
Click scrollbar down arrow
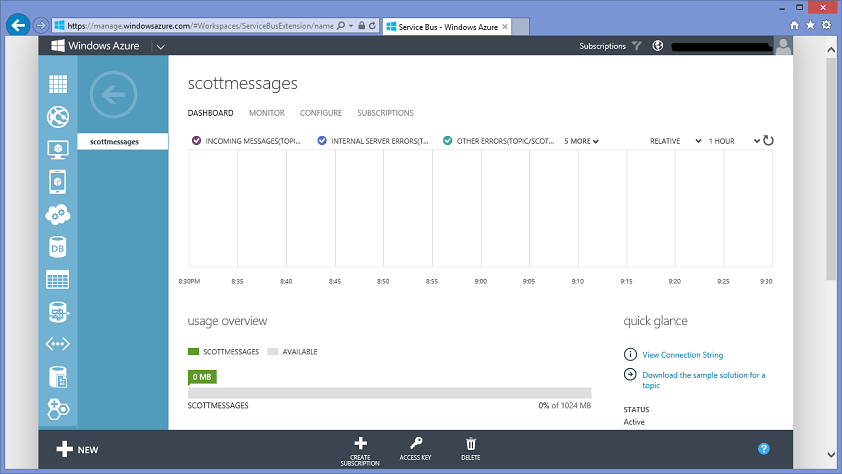[x=831, y=455]
